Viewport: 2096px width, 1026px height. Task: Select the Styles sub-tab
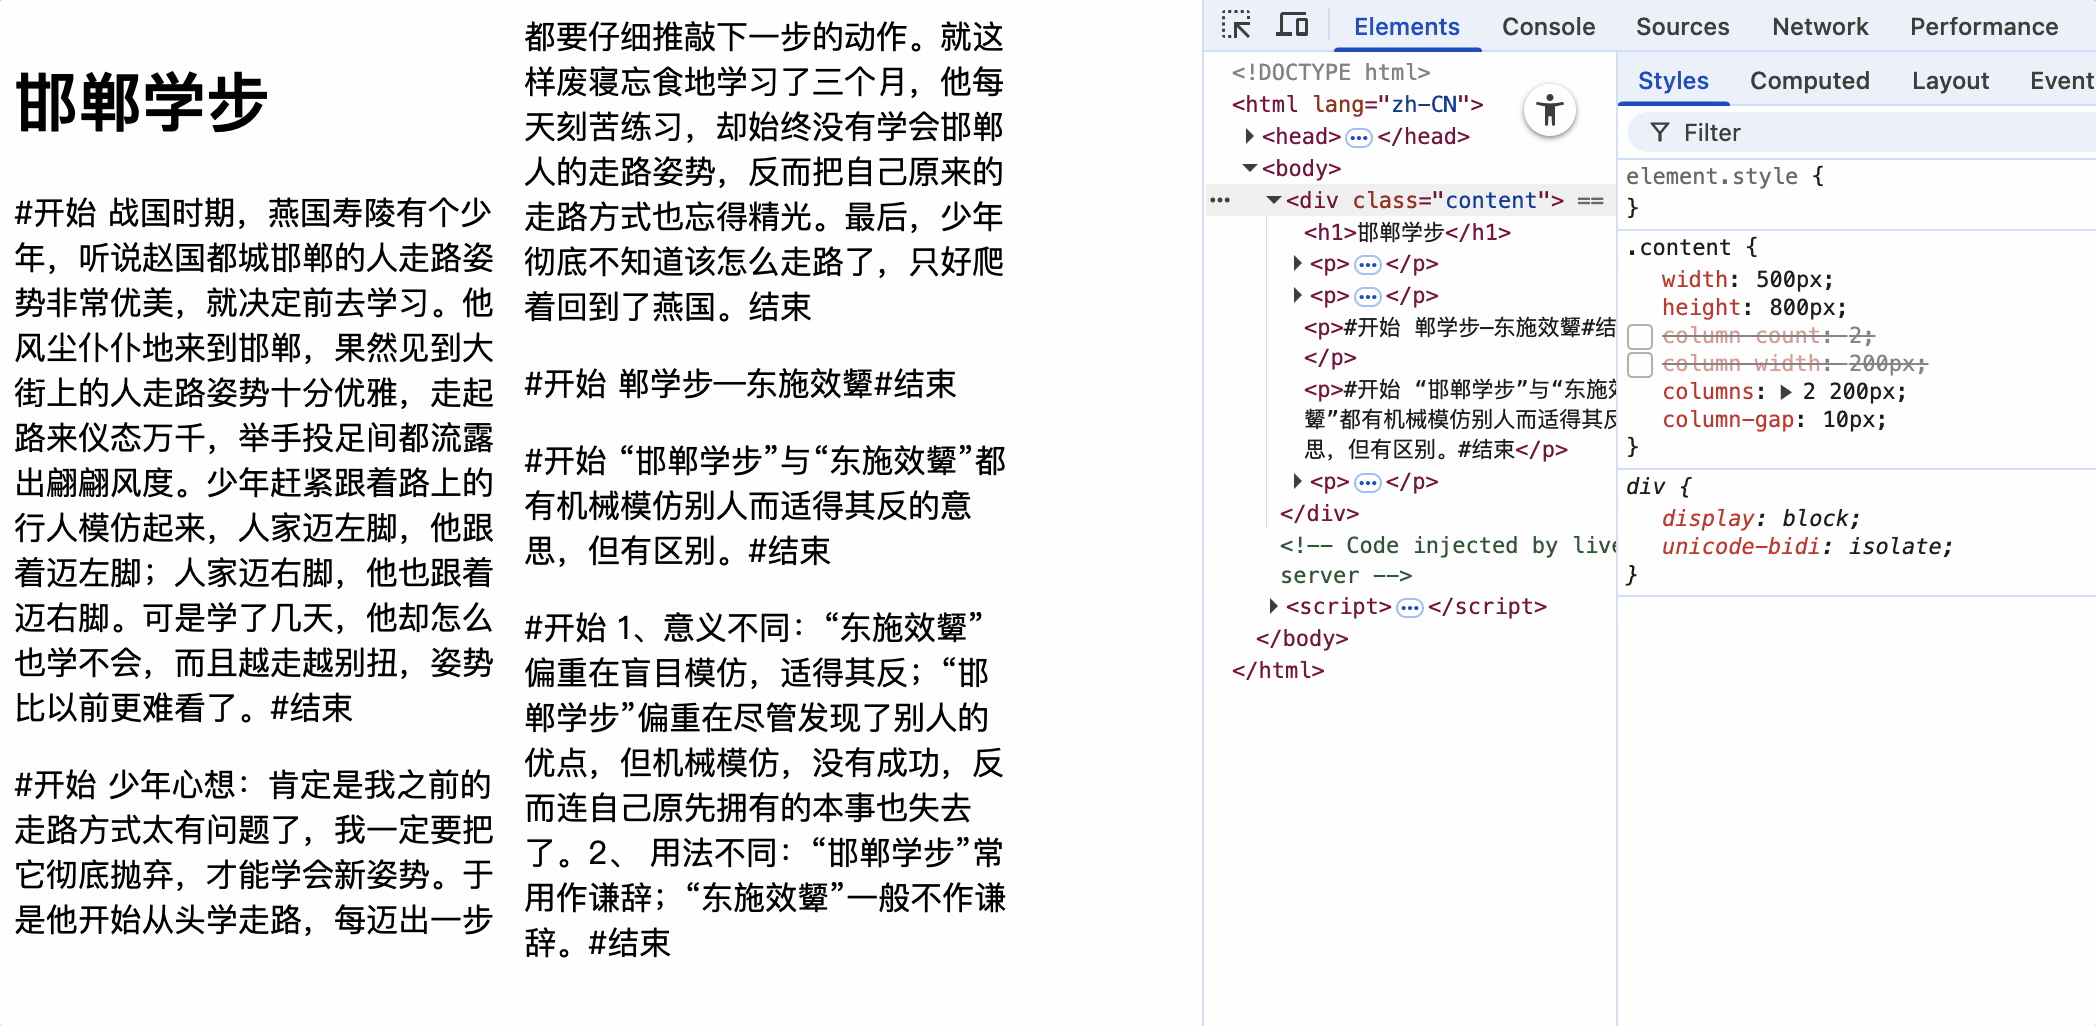click(1673, 80)
